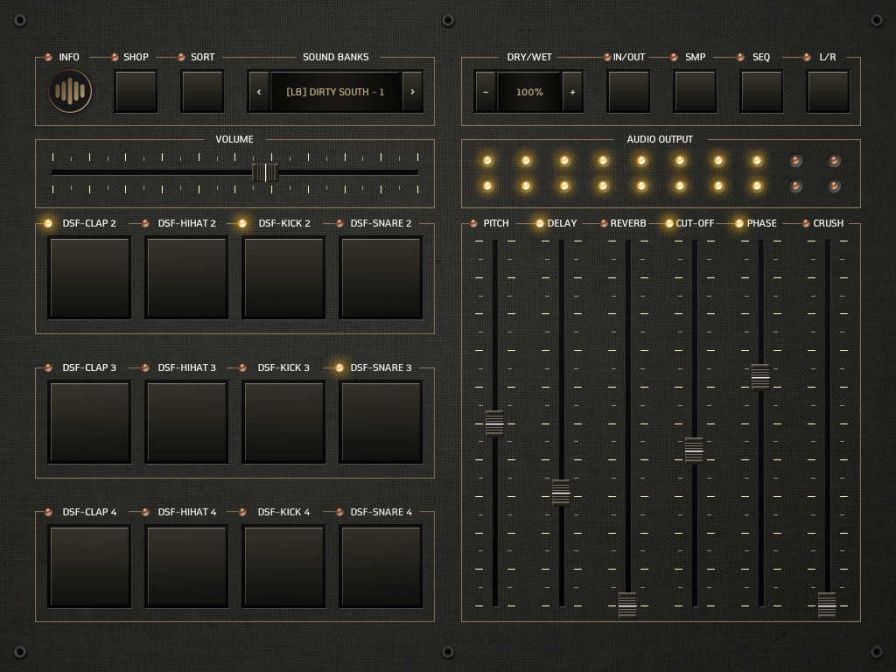Viewport: 896px width, 672px height.
Task: Click the waveform logo icon beside INFO
Action: tap(69, 90)
